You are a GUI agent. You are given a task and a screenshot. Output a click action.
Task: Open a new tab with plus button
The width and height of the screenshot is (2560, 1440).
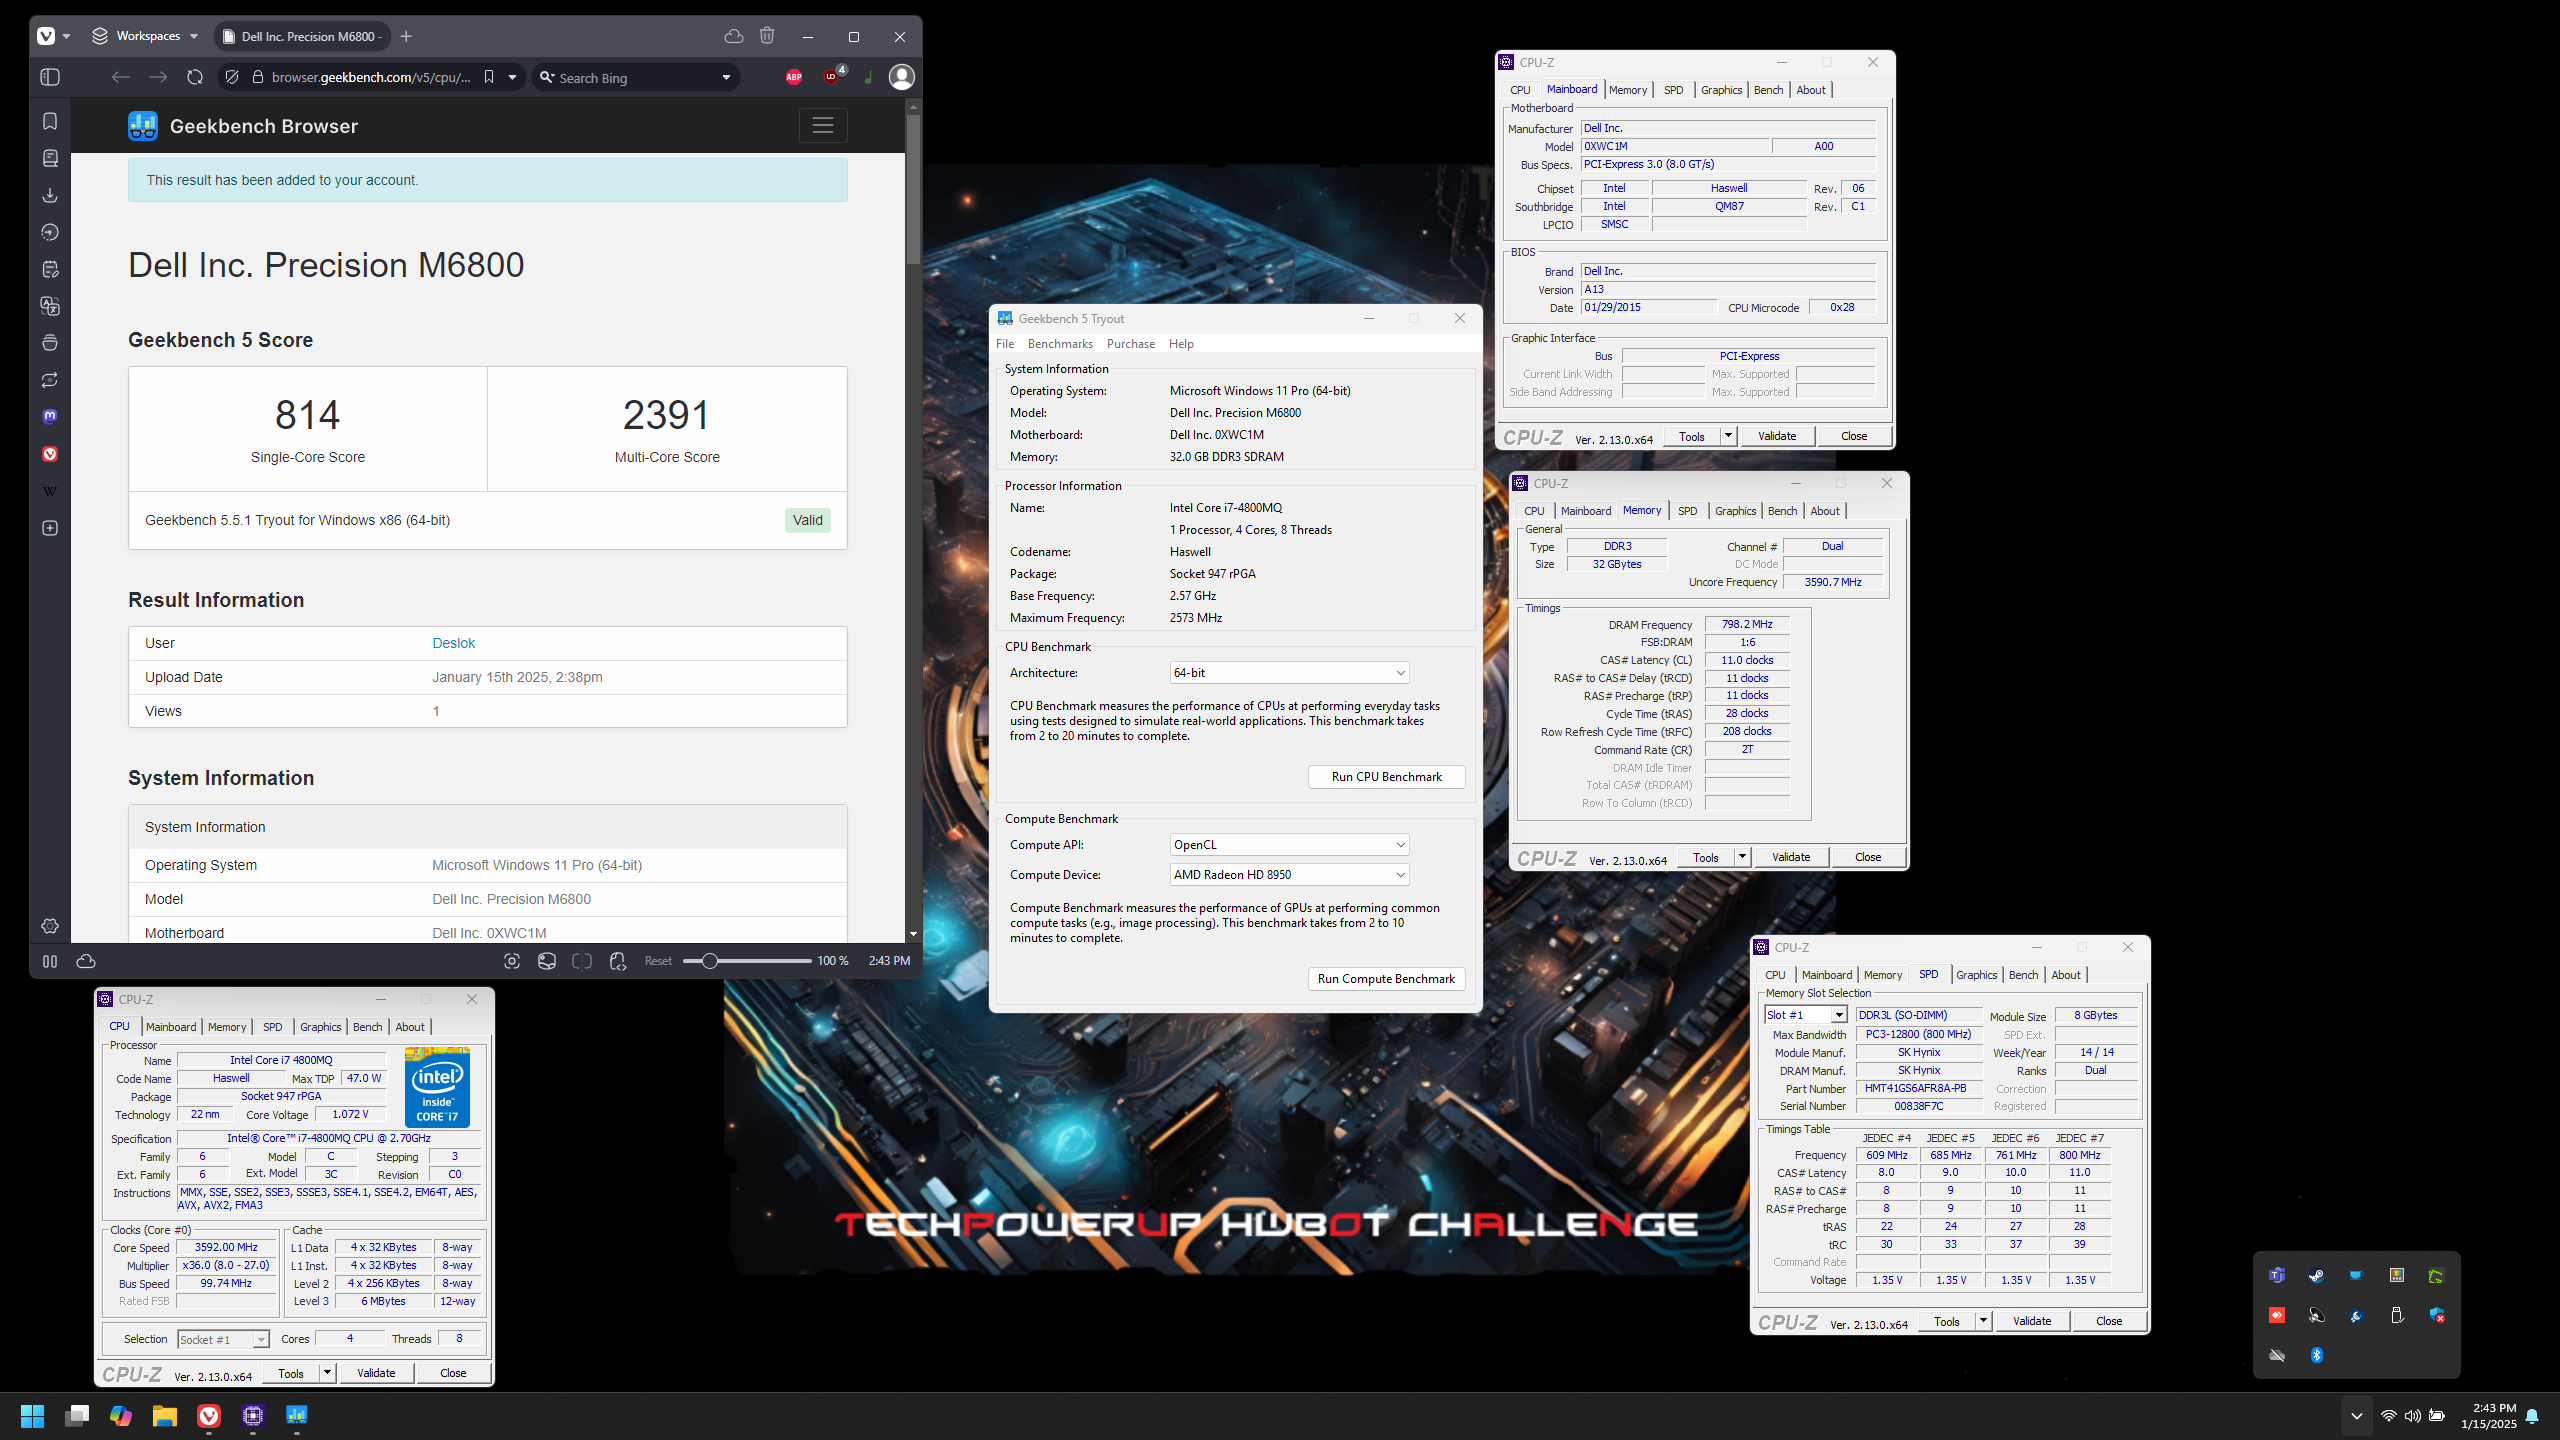click(x=406, y=36)
